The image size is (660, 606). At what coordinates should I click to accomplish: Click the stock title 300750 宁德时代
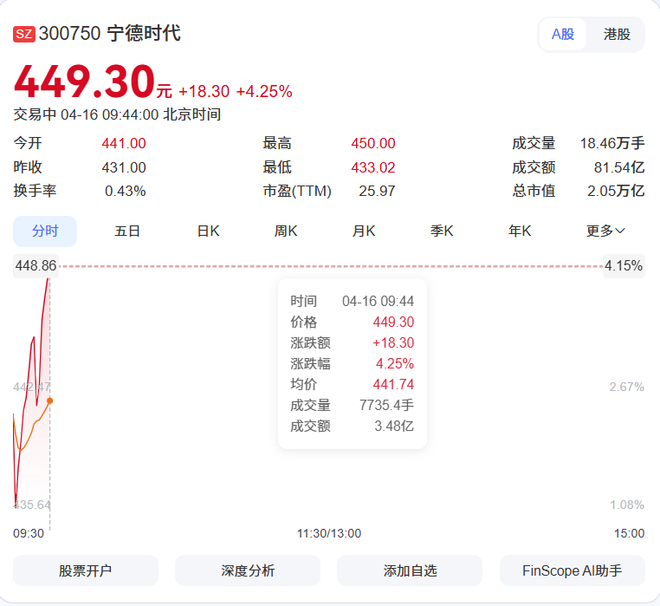click(109, 34)
